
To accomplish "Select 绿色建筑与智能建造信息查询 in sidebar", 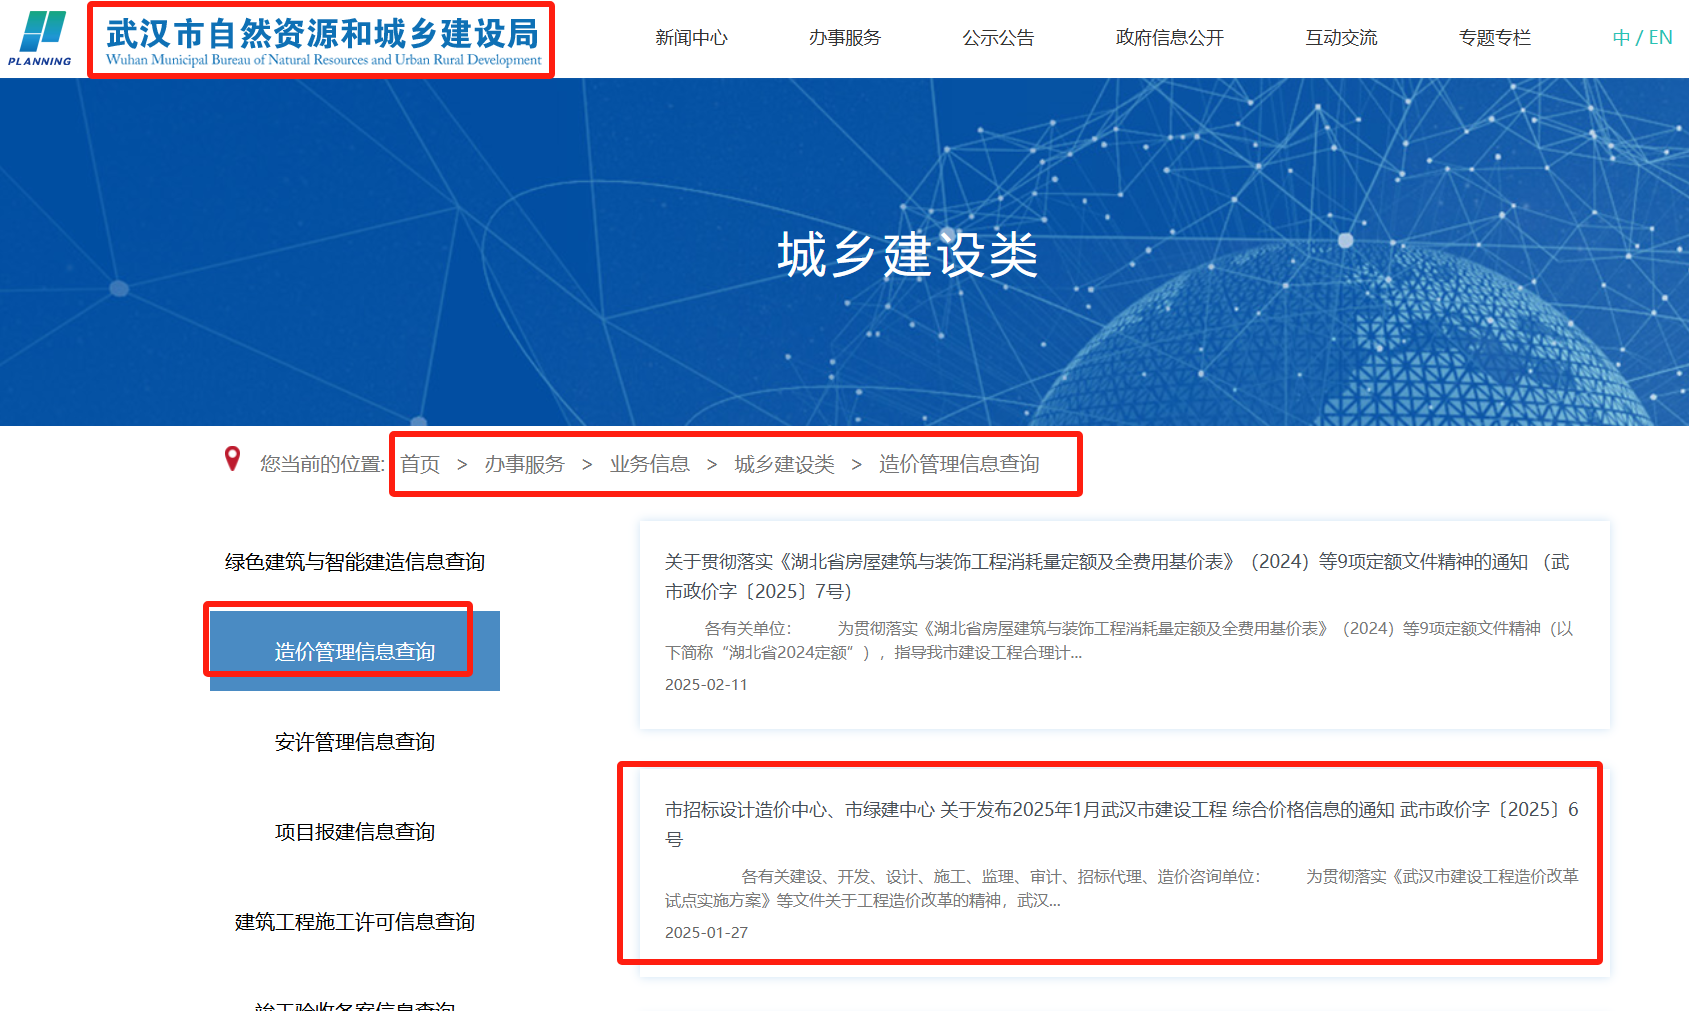I will pos(355,562).
